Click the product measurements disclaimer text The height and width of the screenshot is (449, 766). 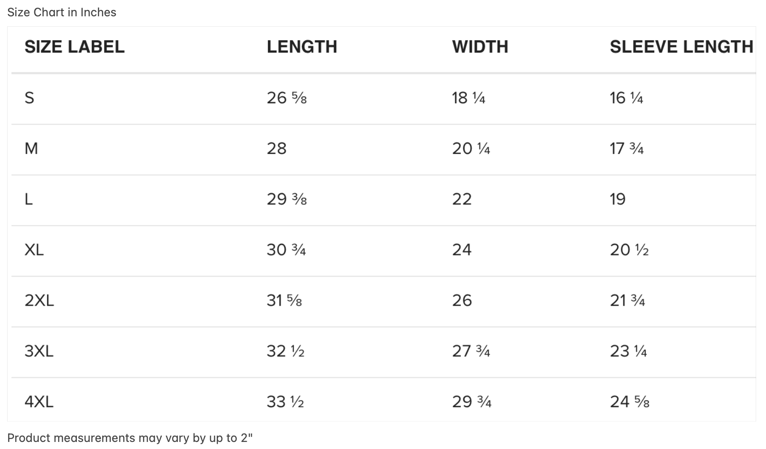tap(130, 438)
